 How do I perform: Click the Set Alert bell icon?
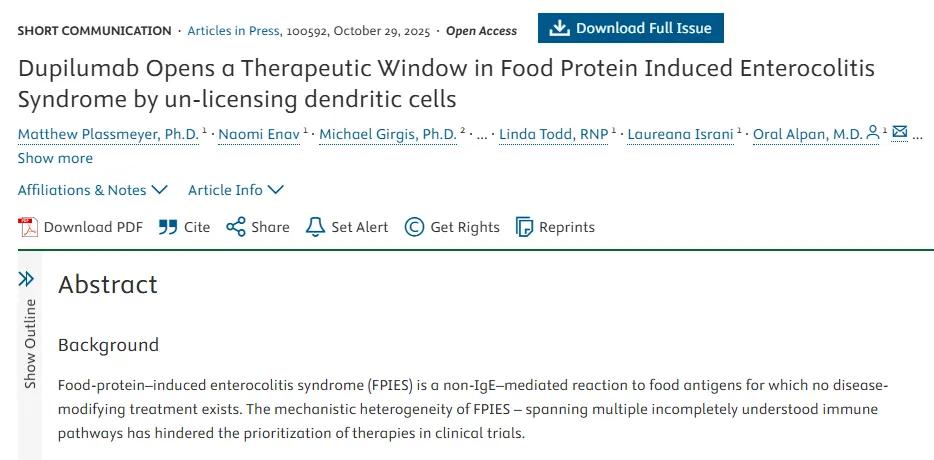315,227
